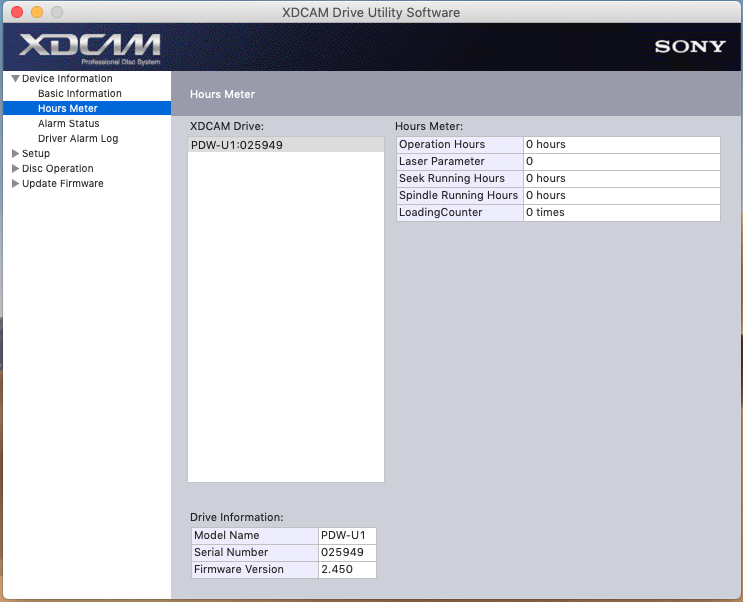Image resolution: width=743 pixels, height=602 pixels.
Task: Click the window title XDCAM Drive Utility Software
Action: pyautogui.click(x=371, y=12)
